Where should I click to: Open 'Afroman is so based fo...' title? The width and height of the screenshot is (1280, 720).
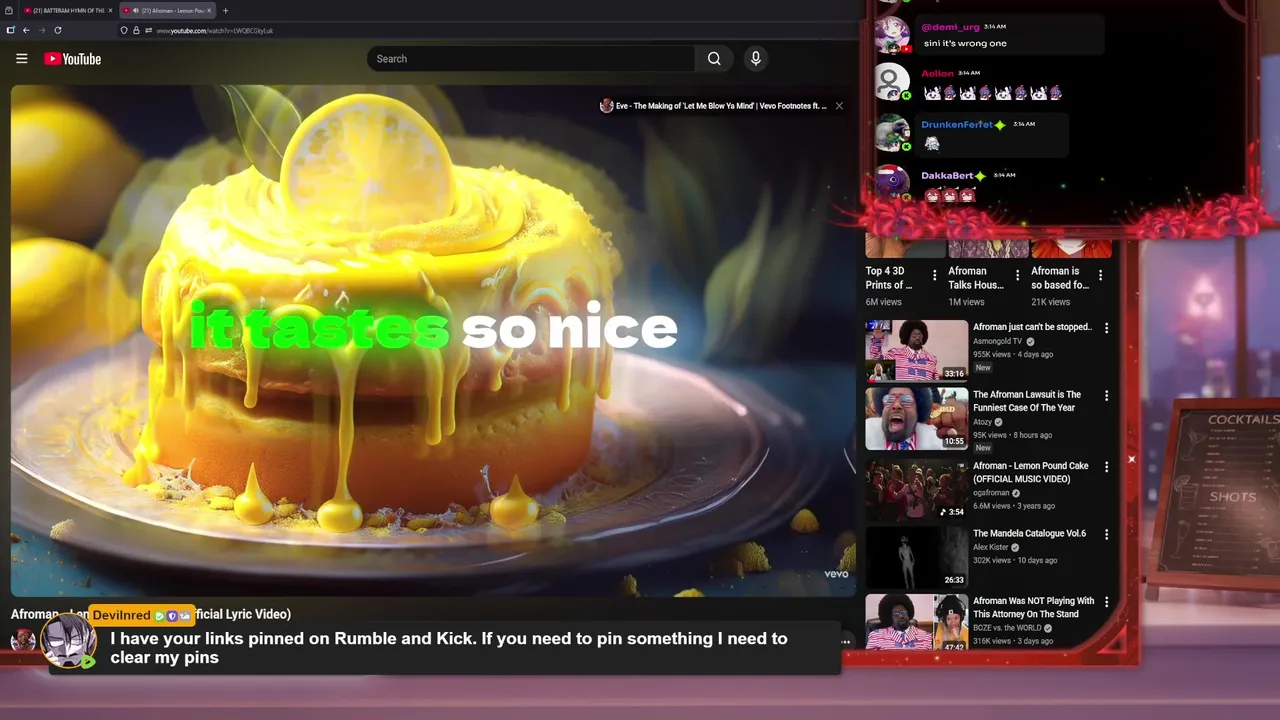pos(1060,278)
